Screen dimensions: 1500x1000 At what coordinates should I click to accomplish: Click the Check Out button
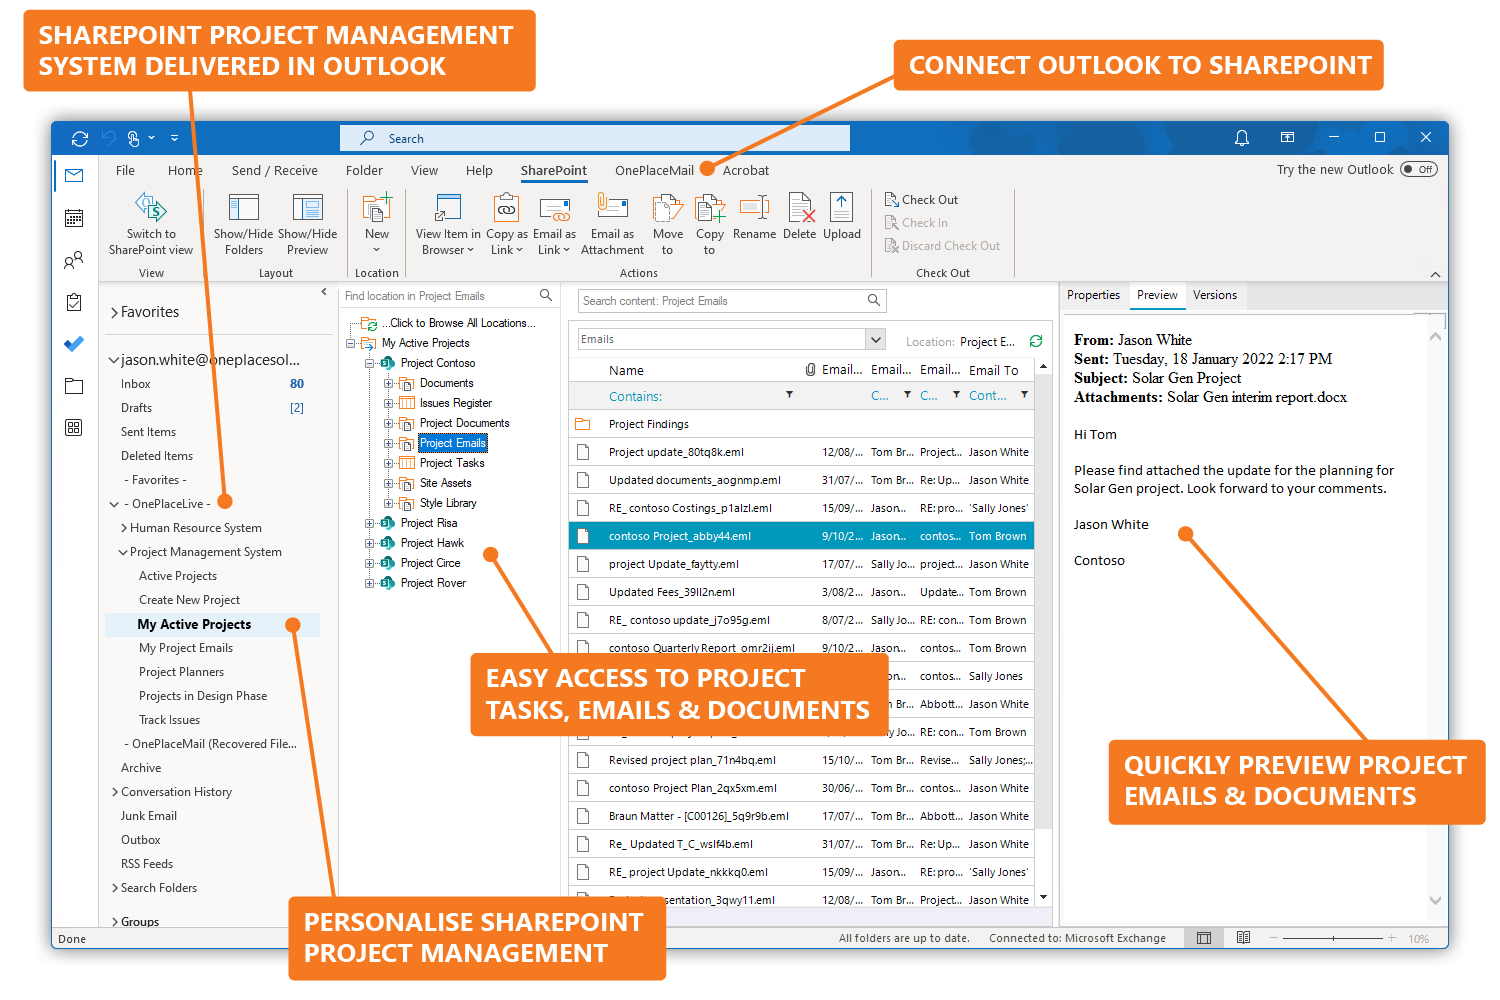[x=921, y=199]
